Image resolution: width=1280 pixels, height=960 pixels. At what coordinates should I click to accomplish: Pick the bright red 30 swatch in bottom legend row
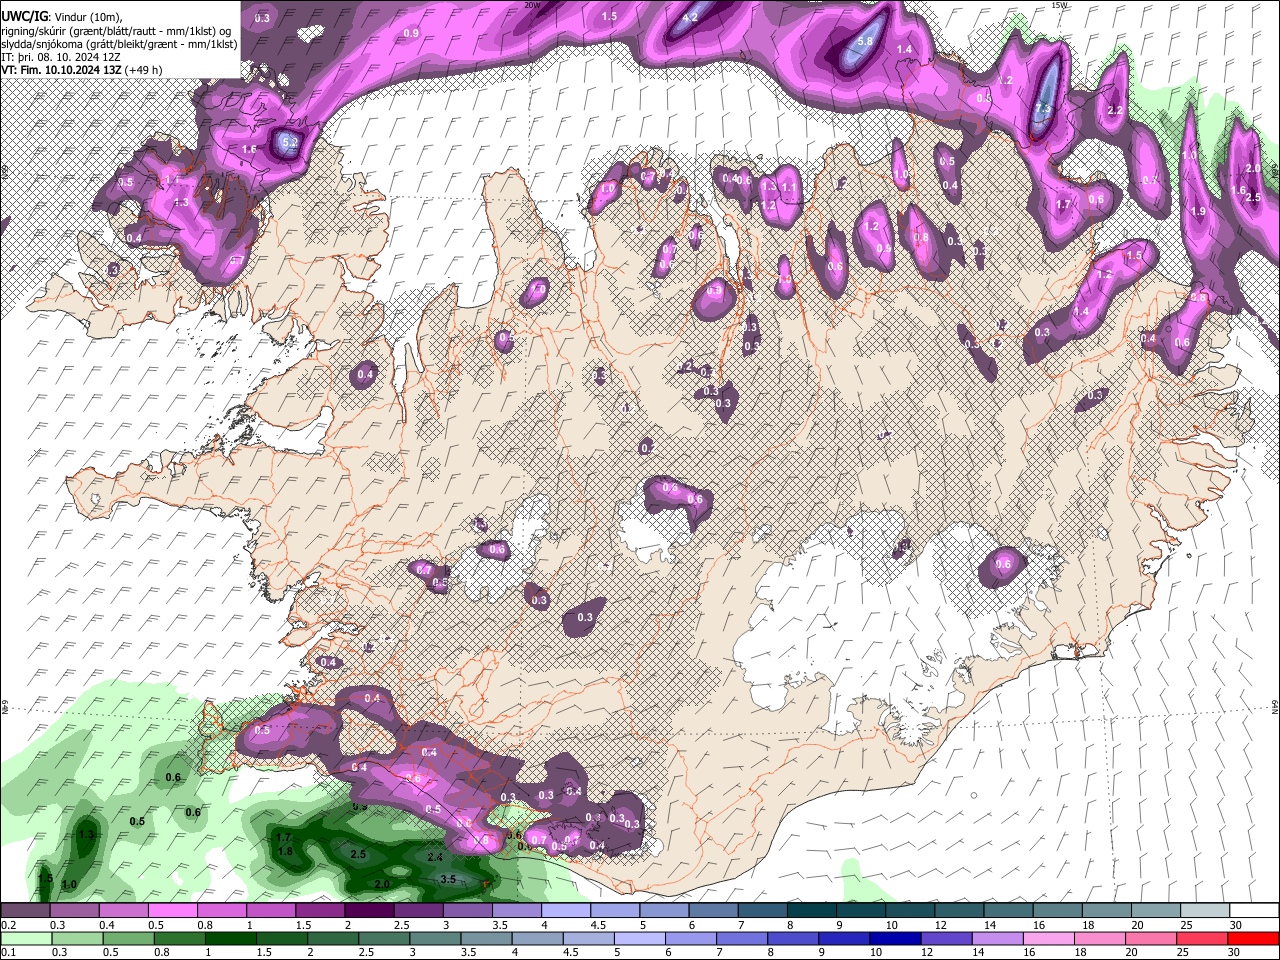click(x=1254, y=938)
